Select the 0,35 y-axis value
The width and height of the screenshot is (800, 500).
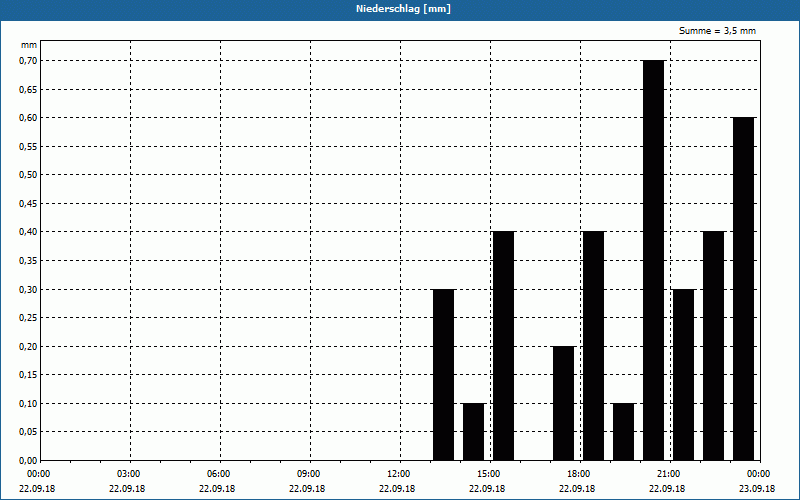click(x=28, y=261)
